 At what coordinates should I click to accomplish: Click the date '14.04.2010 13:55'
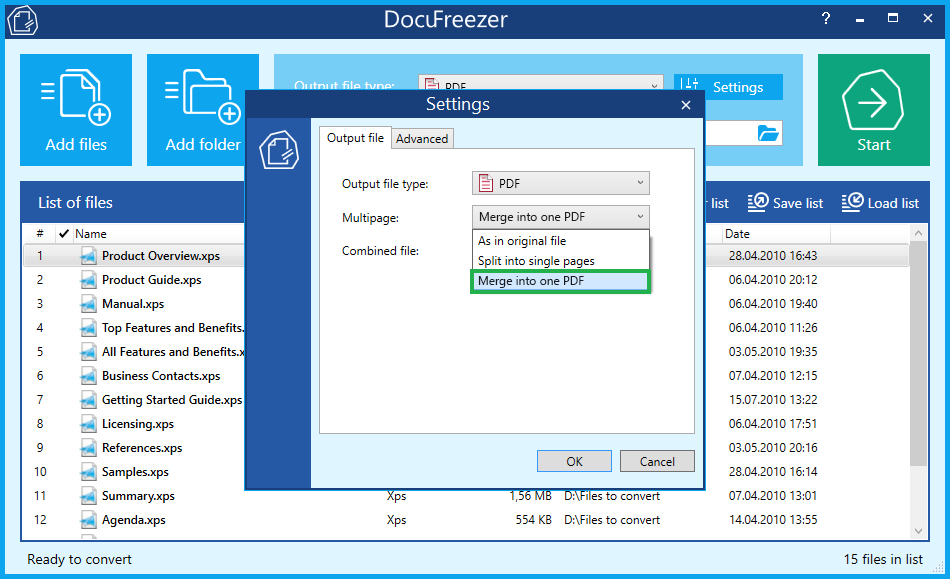click(773, 520)
